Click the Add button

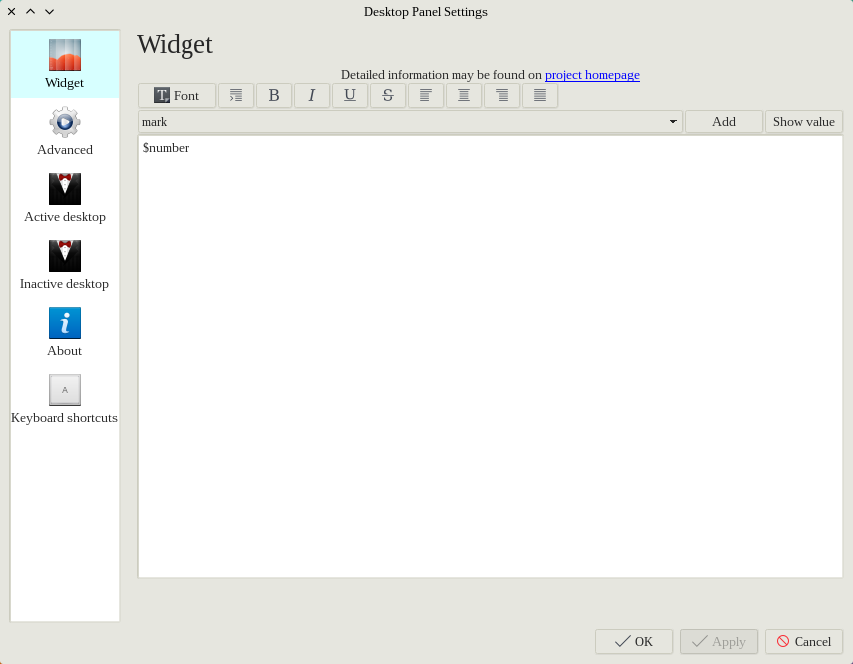(724, 122)
